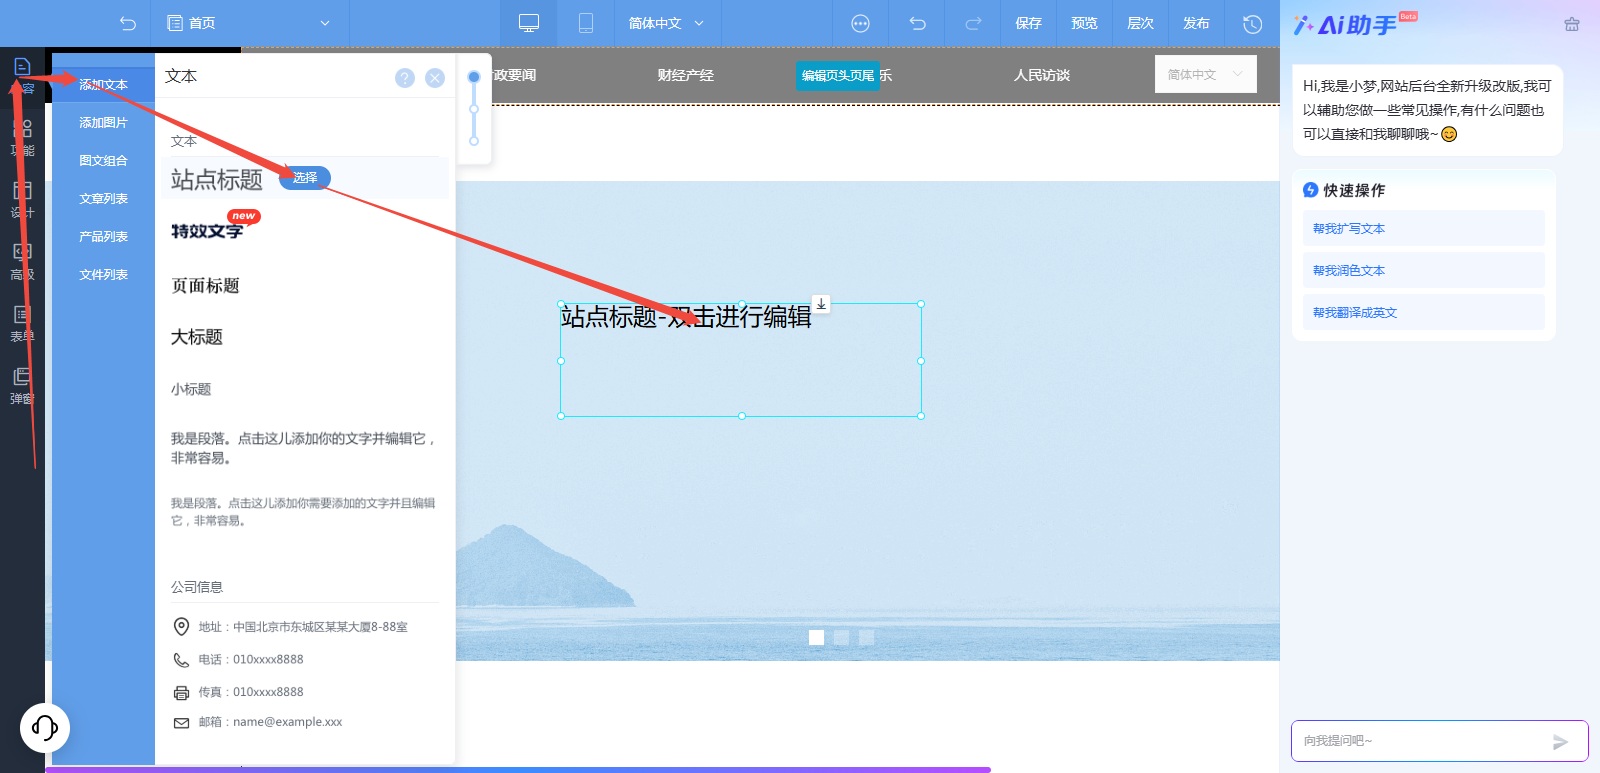Choose the 页面标题 text style
Image resolution: width=1600 pixels, height=773 pixels.
[205, 286]
